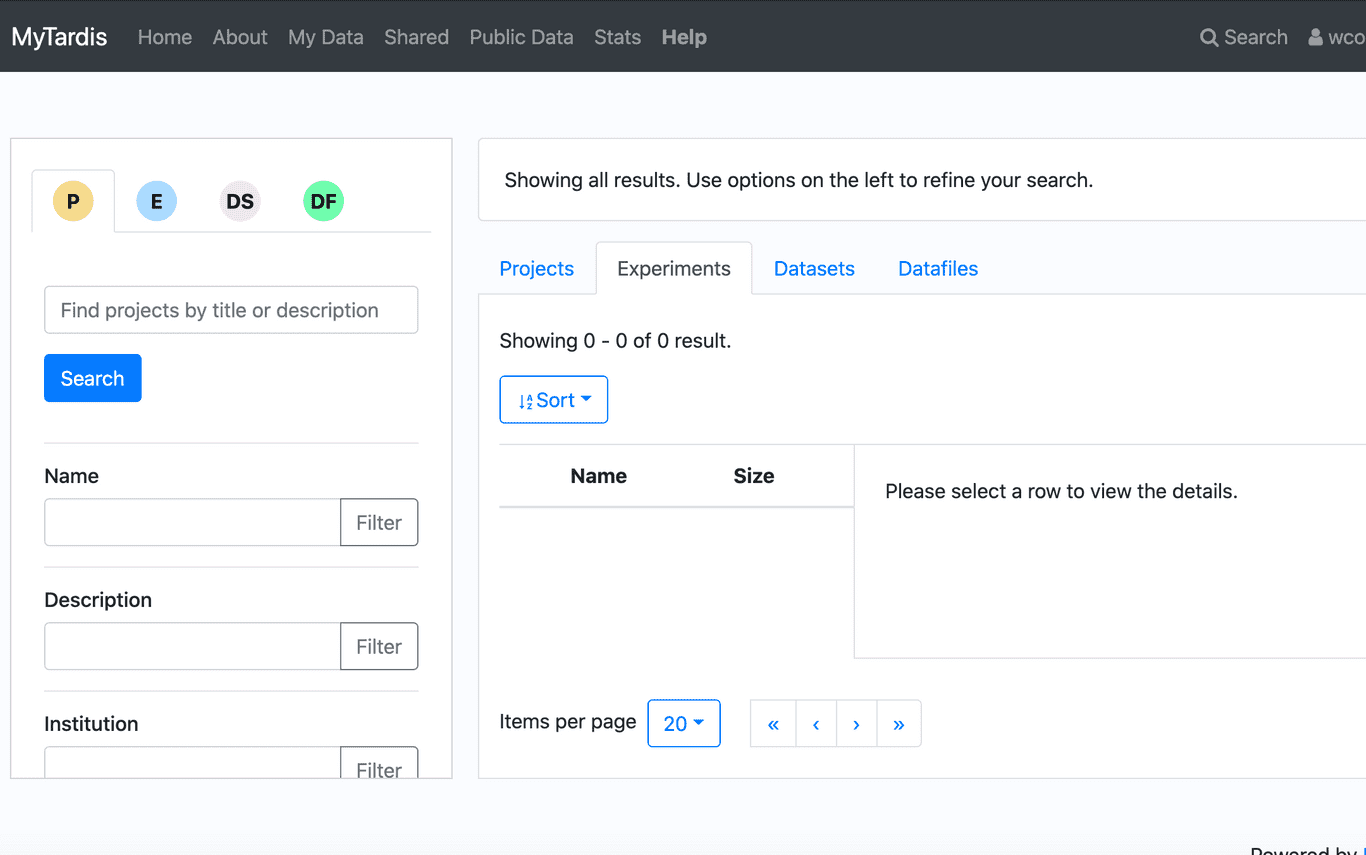Click the Size column header
Viewport: 1366px width, 855px height.
click(x=754, y=476)
